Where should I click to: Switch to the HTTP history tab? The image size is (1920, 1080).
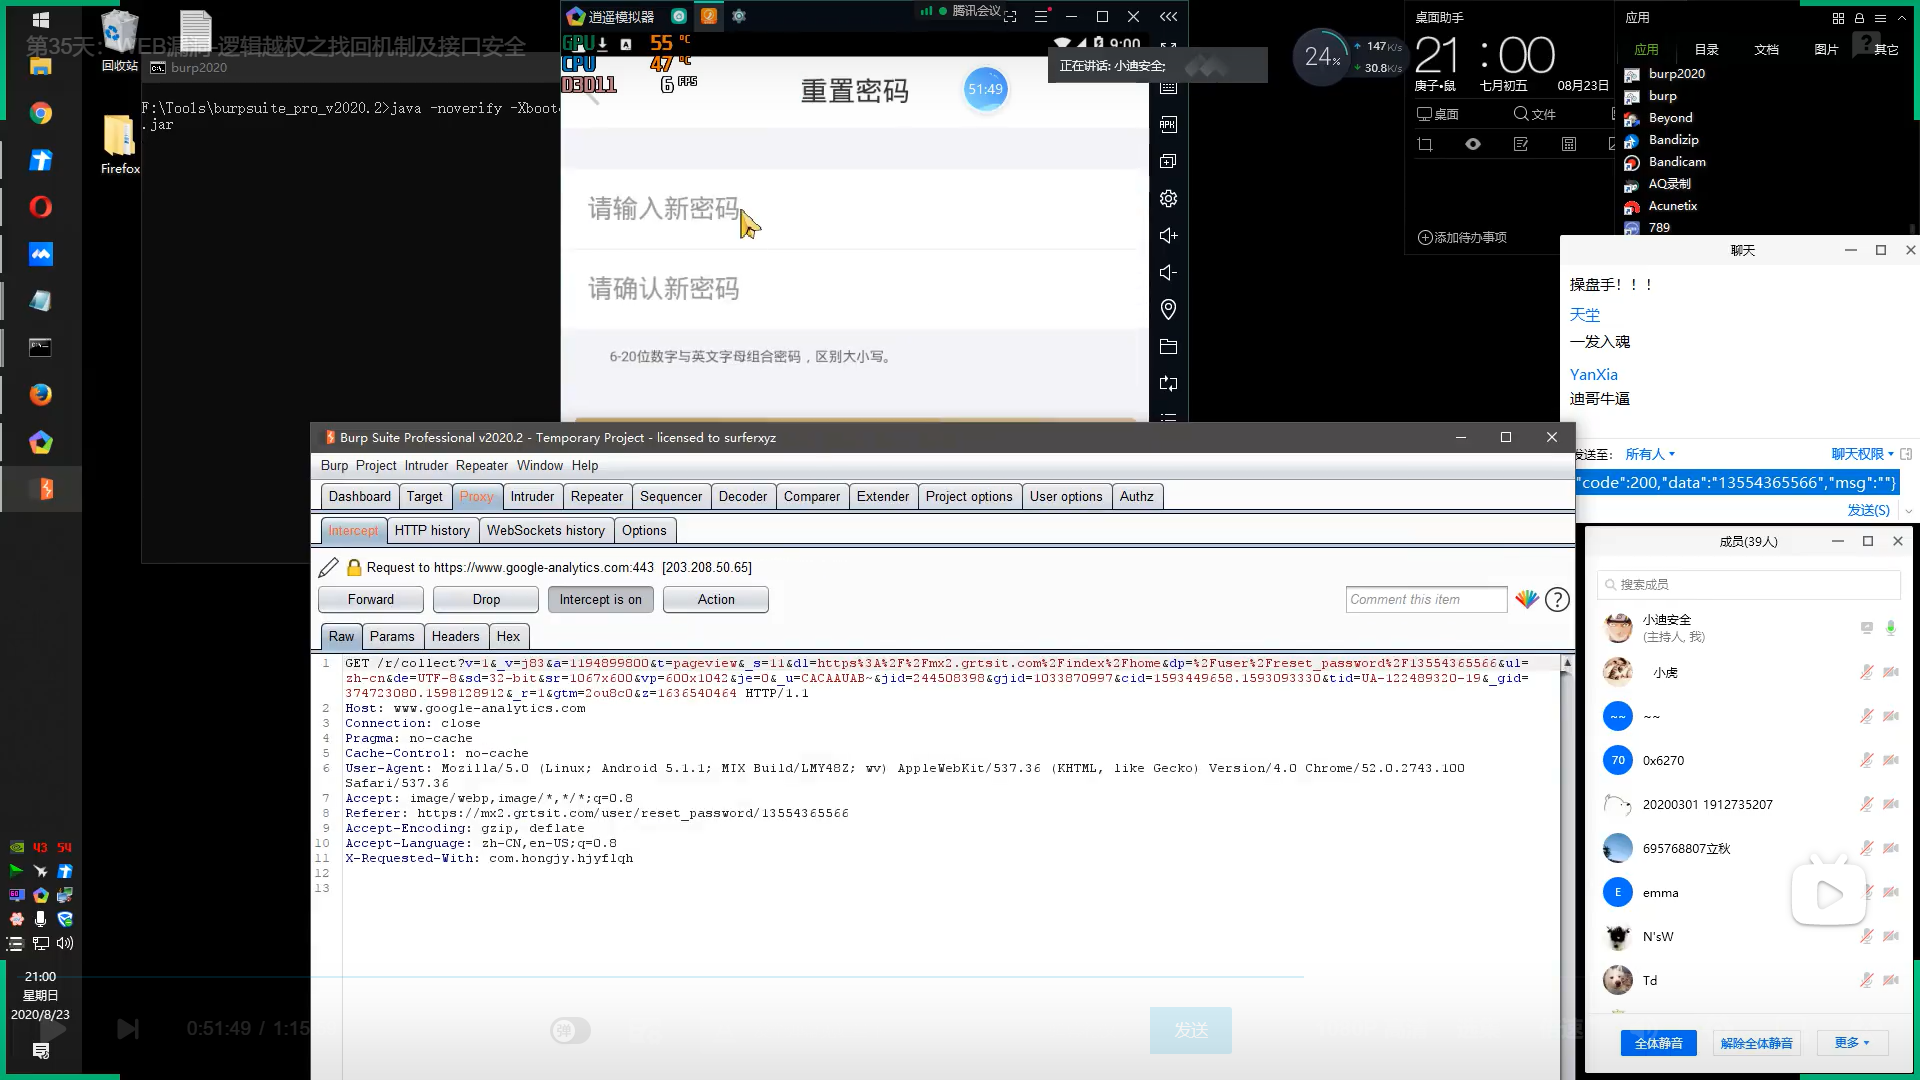tap(432, 530)
